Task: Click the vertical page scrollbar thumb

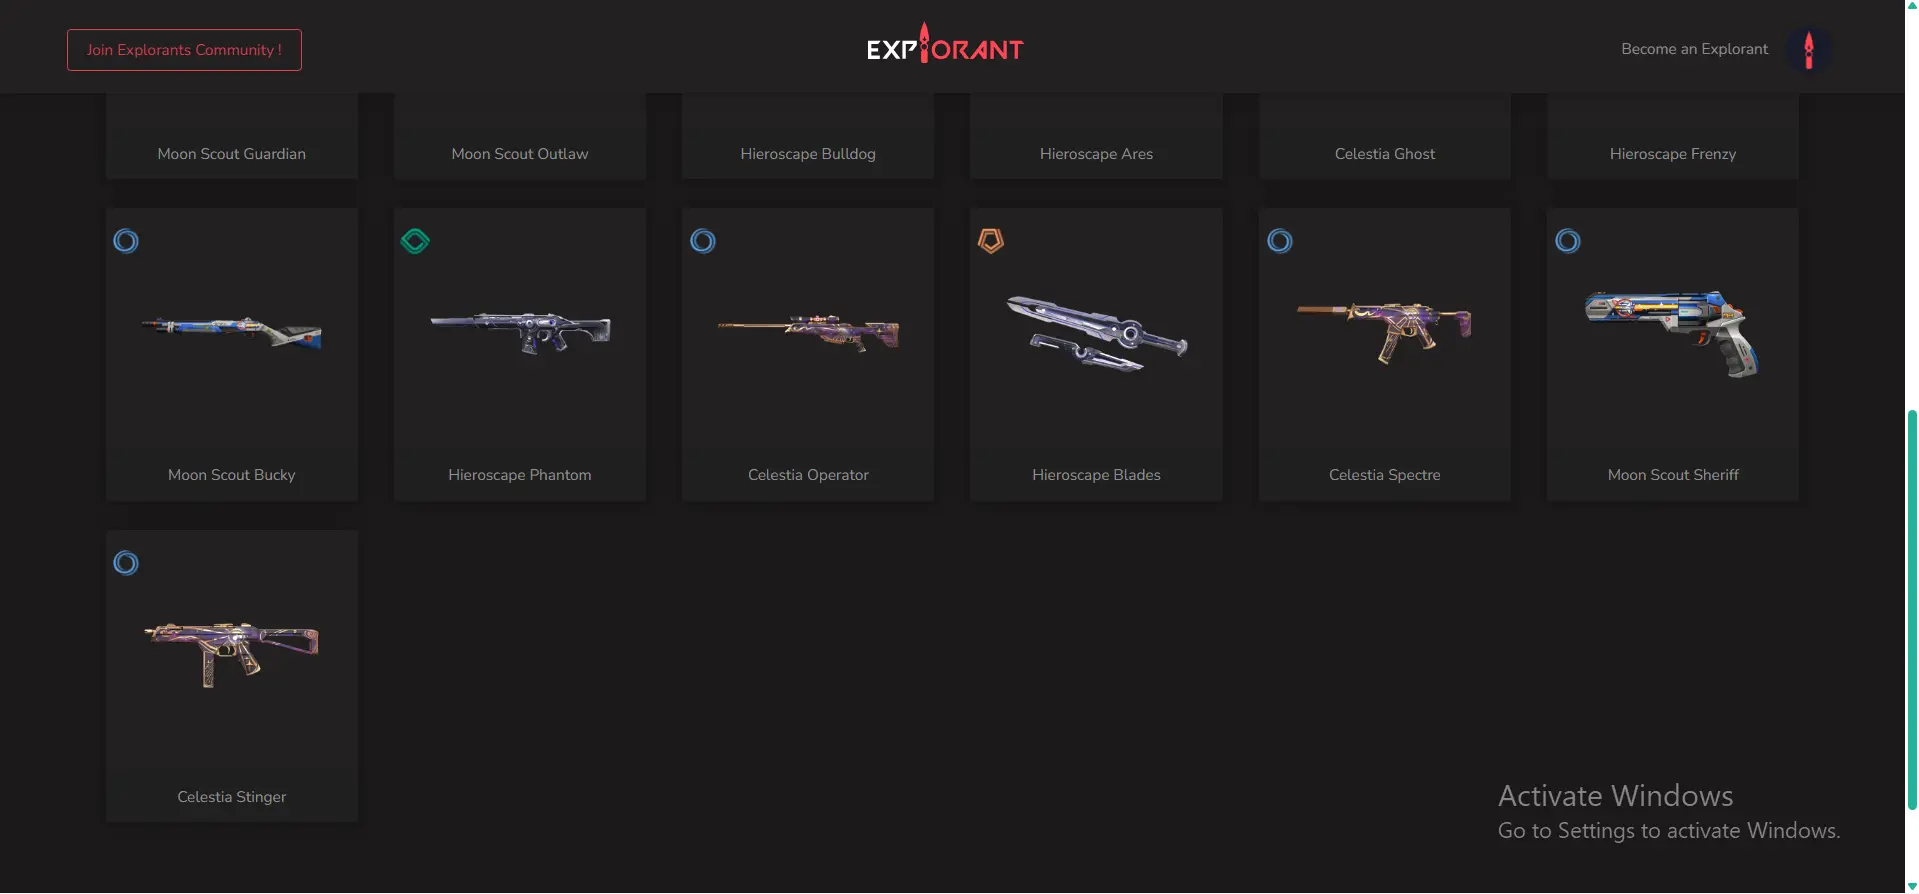Action: pyautogui.click(x=1912, y=608)
